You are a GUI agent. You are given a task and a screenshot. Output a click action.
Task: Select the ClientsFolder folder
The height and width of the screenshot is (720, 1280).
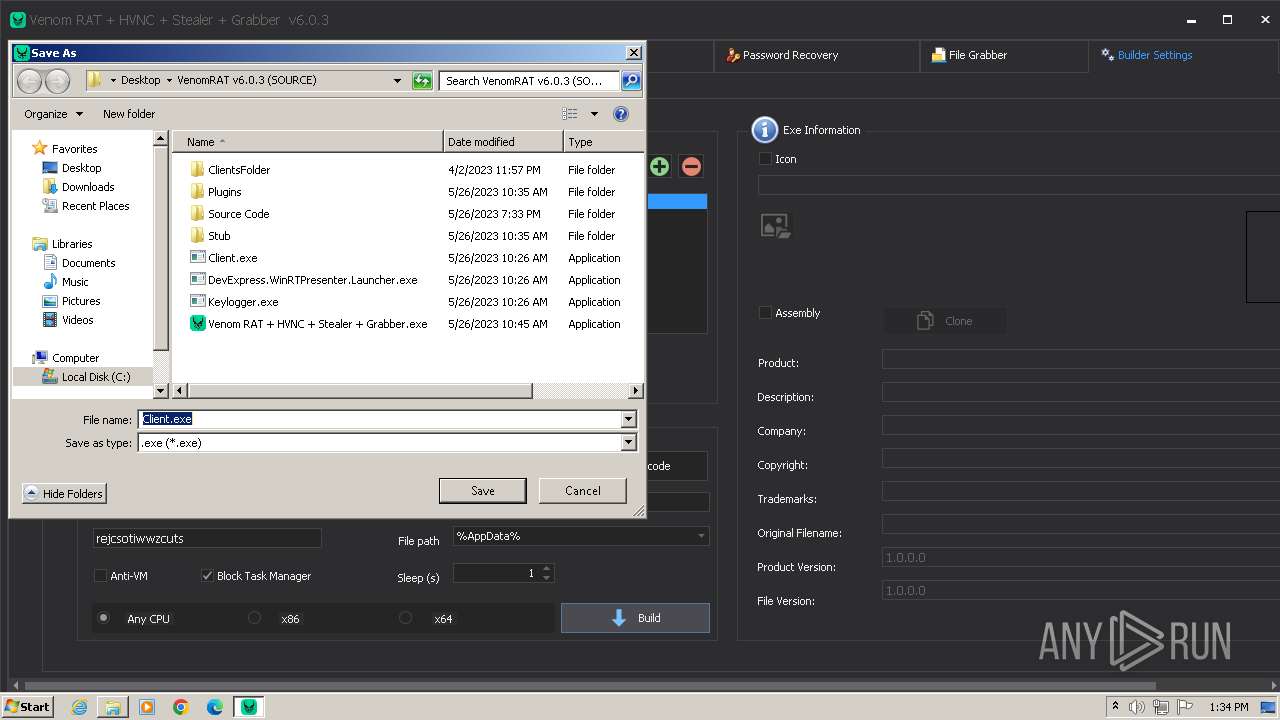239,170
